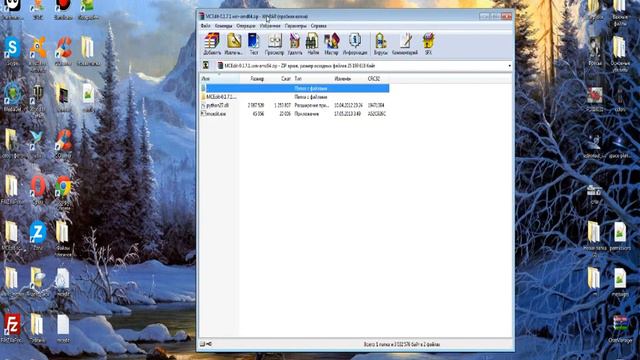Click the Delete (Удалить) toolbar icon
Viewport: 640px width, 360px height.
[295, 44]
